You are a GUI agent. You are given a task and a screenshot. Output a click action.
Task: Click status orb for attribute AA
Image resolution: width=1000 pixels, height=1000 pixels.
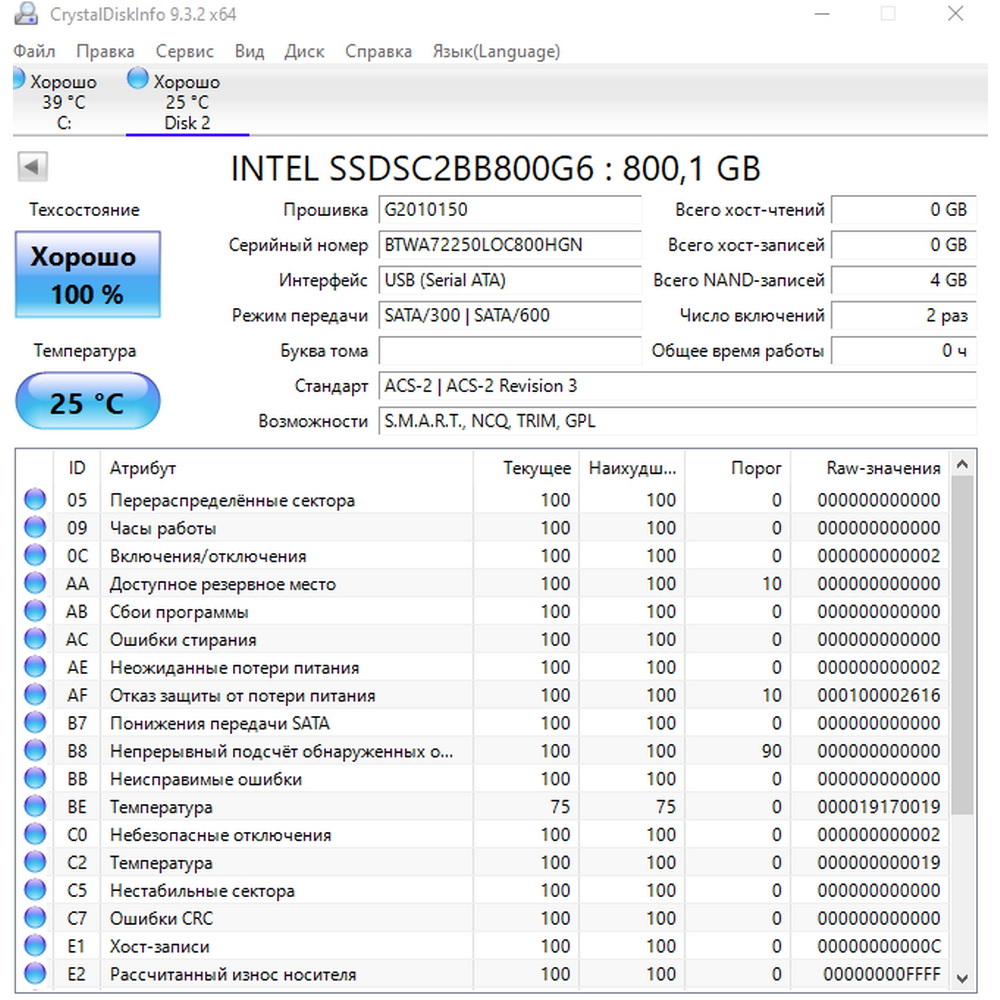point(35,583)
